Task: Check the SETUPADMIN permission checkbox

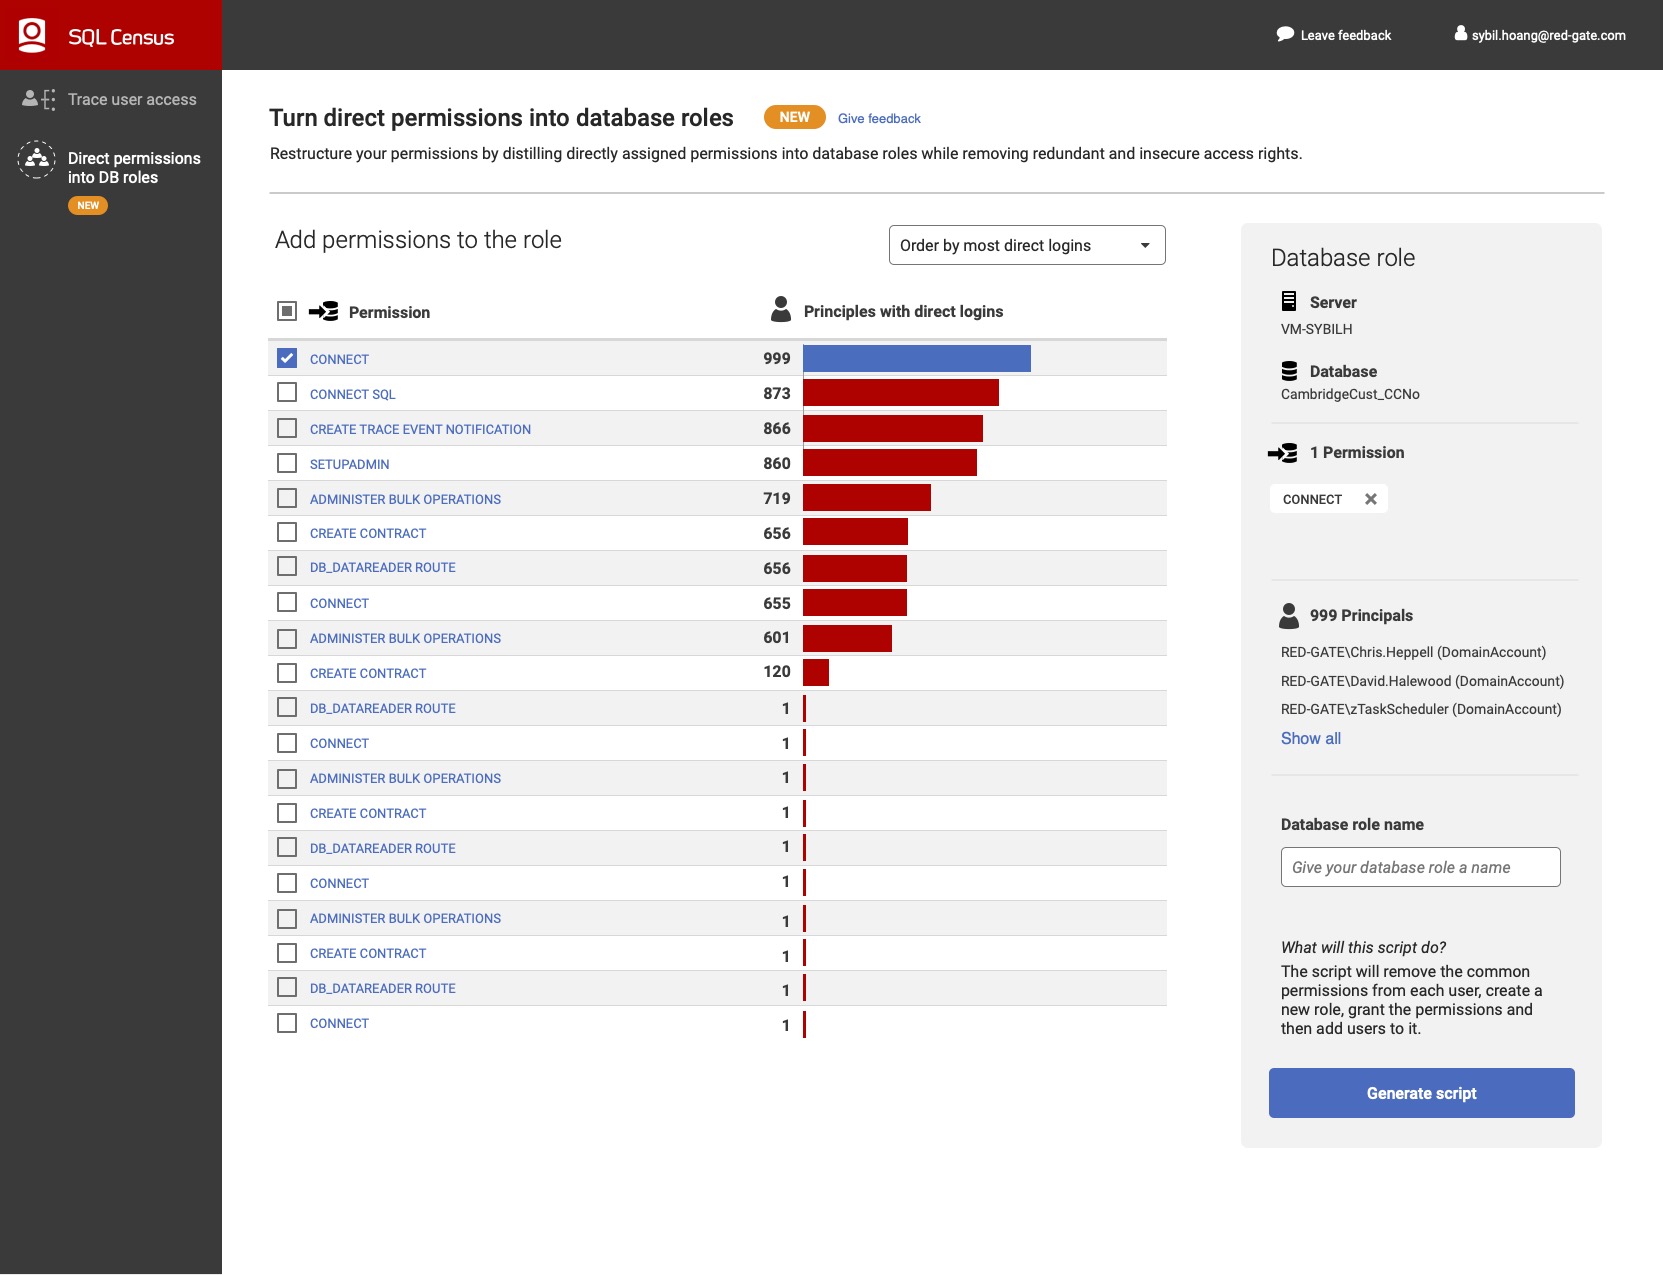Action: 287,462
